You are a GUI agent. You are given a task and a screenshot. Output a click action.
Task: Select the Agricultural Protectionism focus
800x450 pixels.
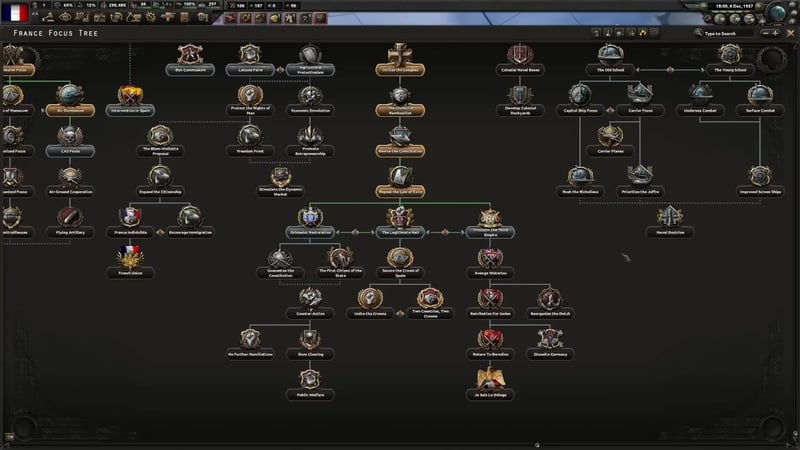click(310, 60)
